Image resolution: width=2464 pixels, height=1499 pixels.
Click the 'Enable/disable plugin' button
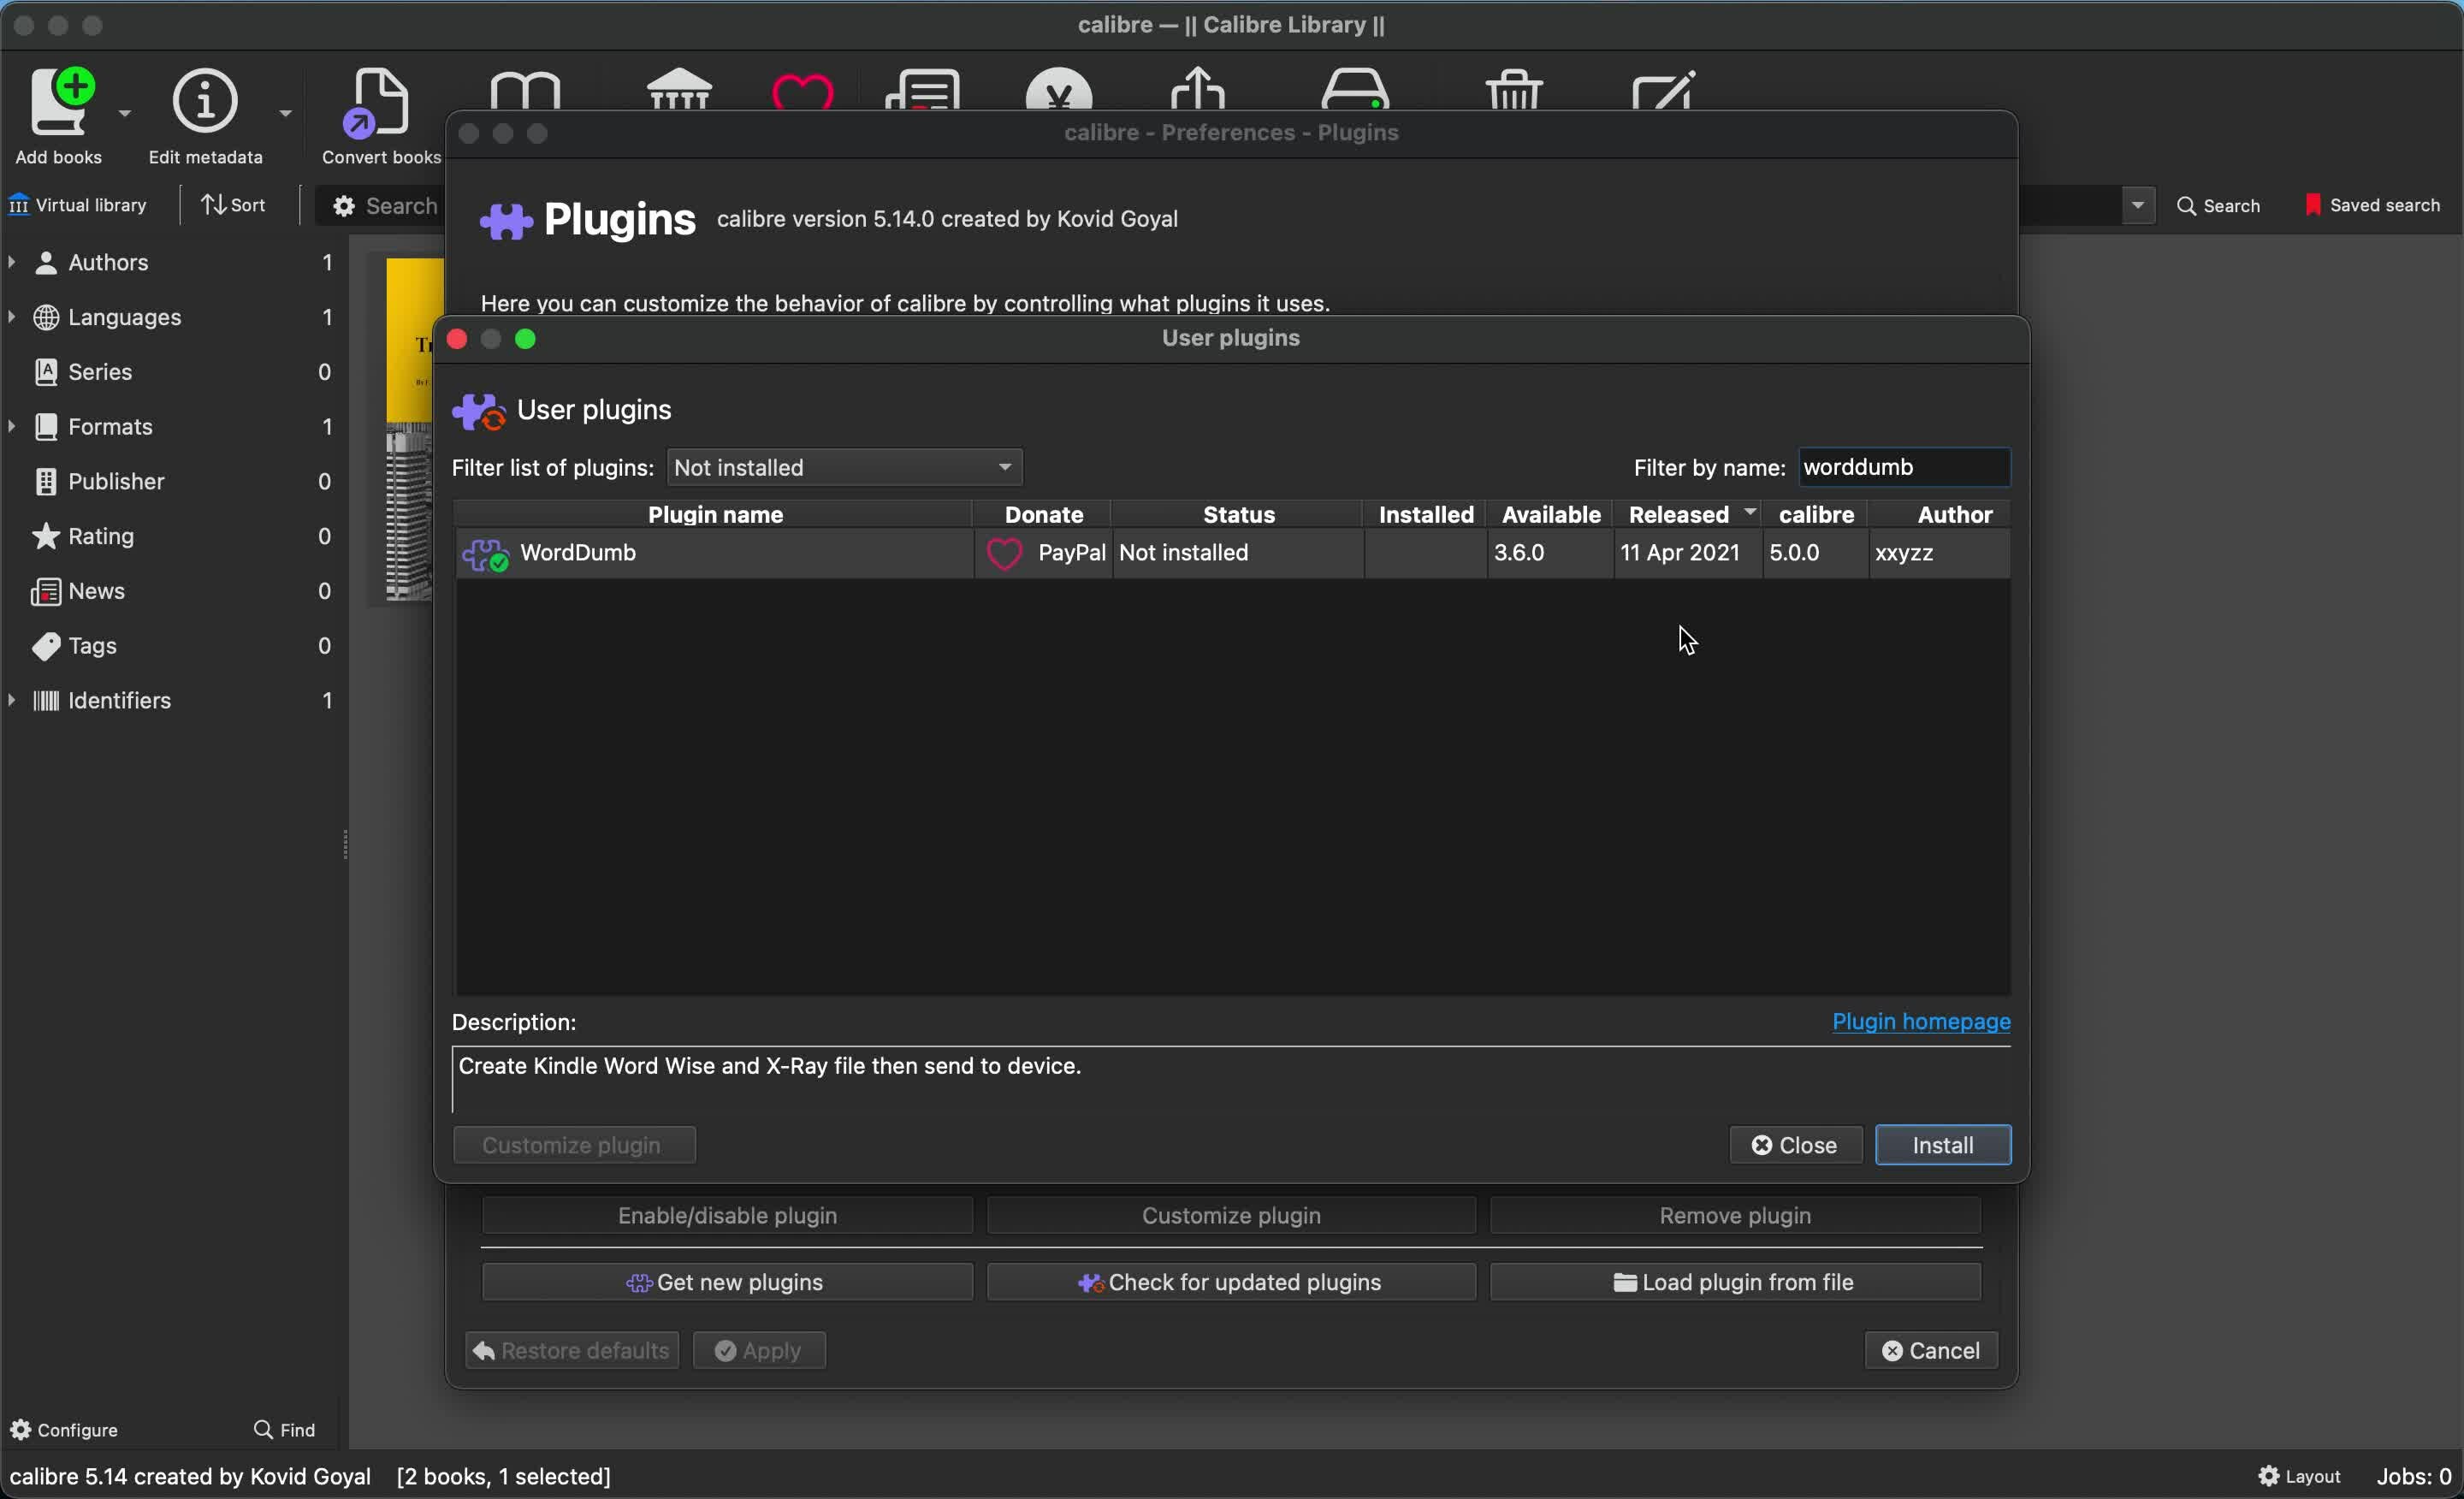pyautogui.click(x=727, y=1214)
